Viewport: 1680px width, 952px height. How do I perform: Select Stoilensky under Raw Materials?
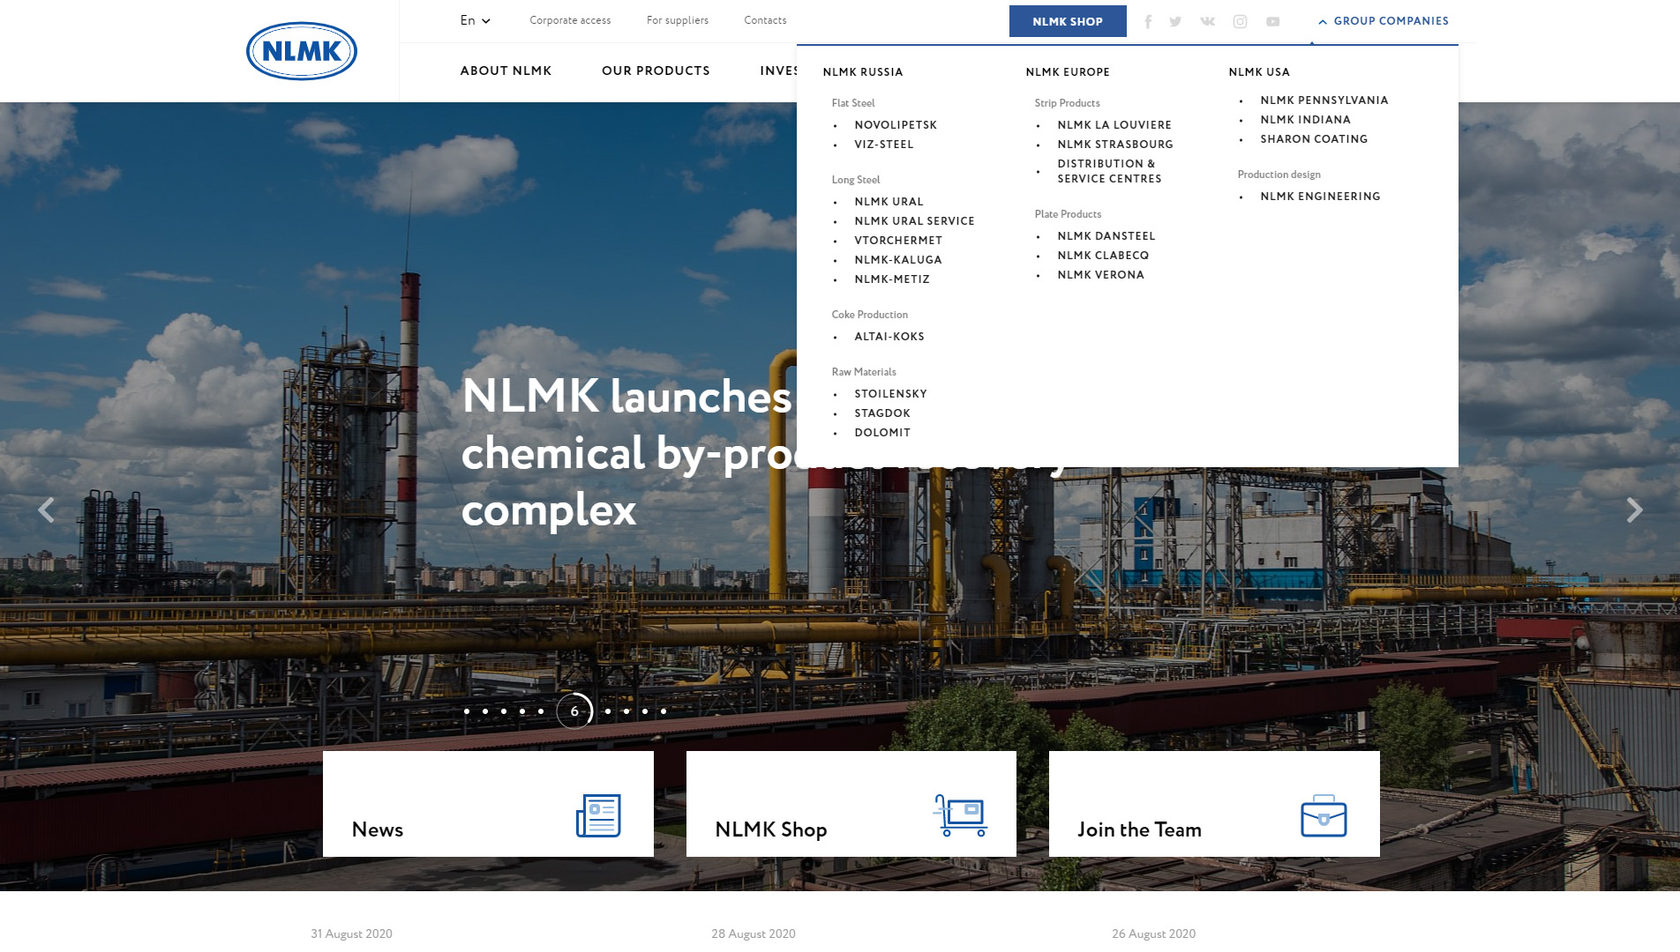click(x=890, y=394)
